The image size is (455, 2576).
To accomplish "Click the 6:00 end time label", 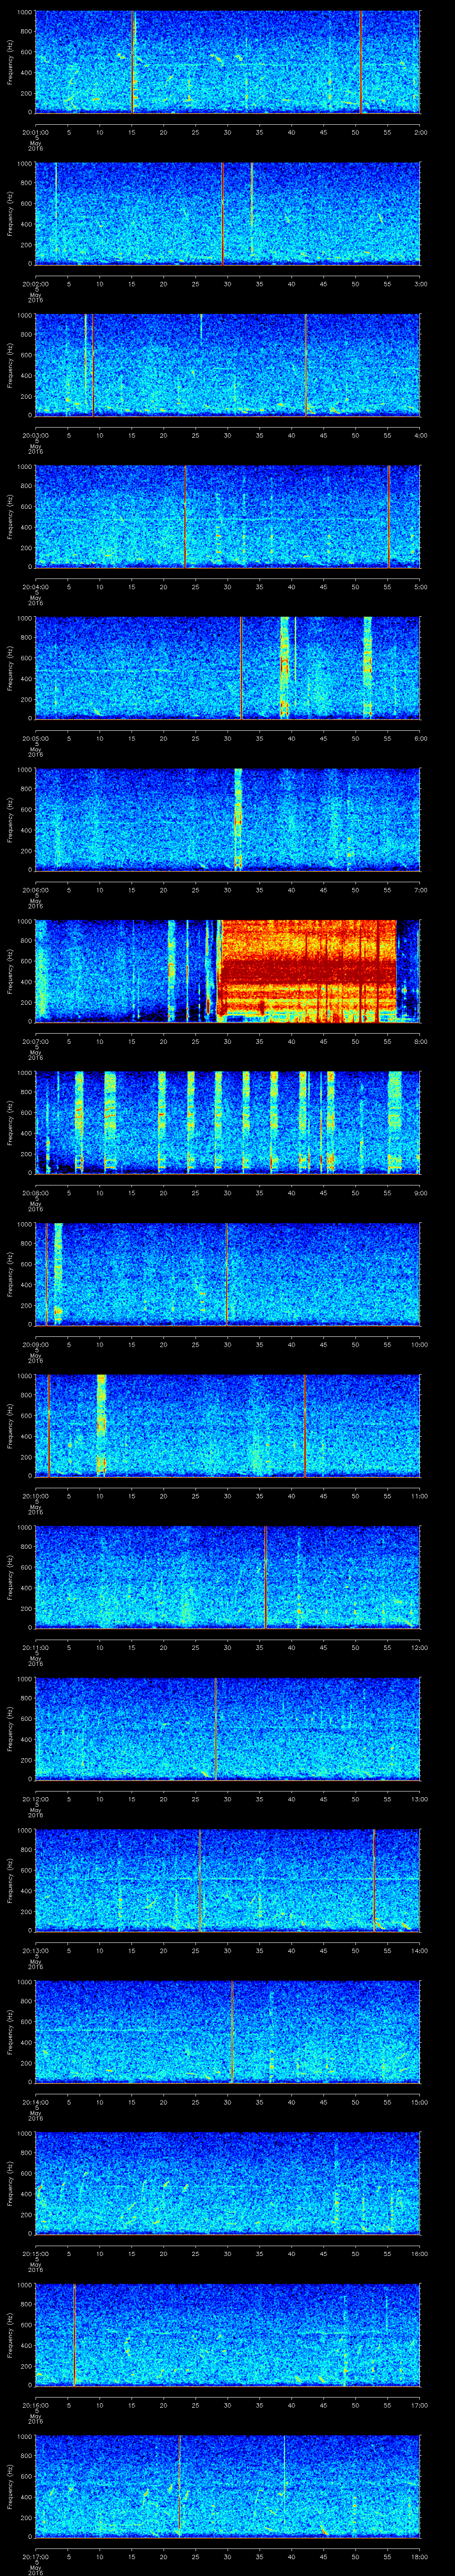I will [x=420, y=738].
